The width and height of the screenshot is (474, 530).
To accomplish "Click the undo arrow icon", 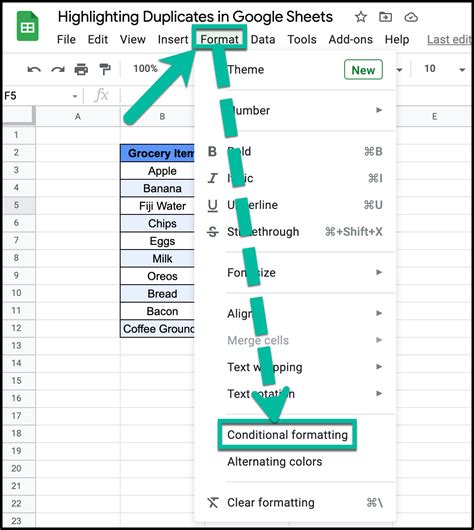I will click(34, 70).
